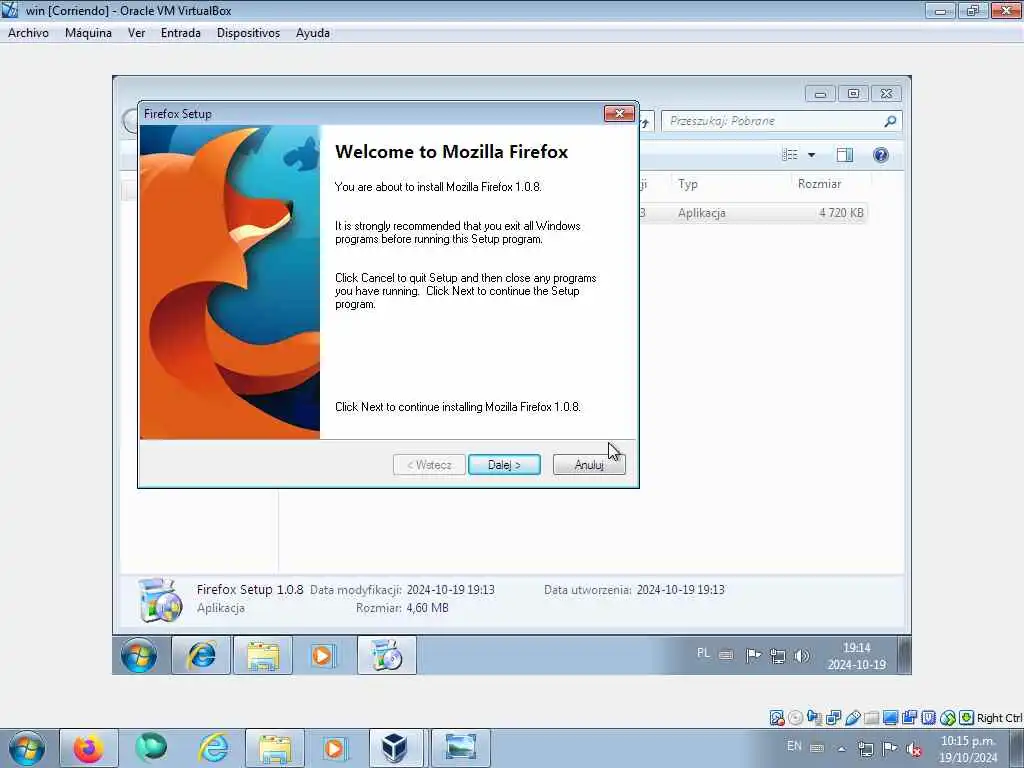The height and width of the screenshot is (768, 1024).
Task: Click the host clock showing 10:15 p.m.
Action: coord(968,749)
